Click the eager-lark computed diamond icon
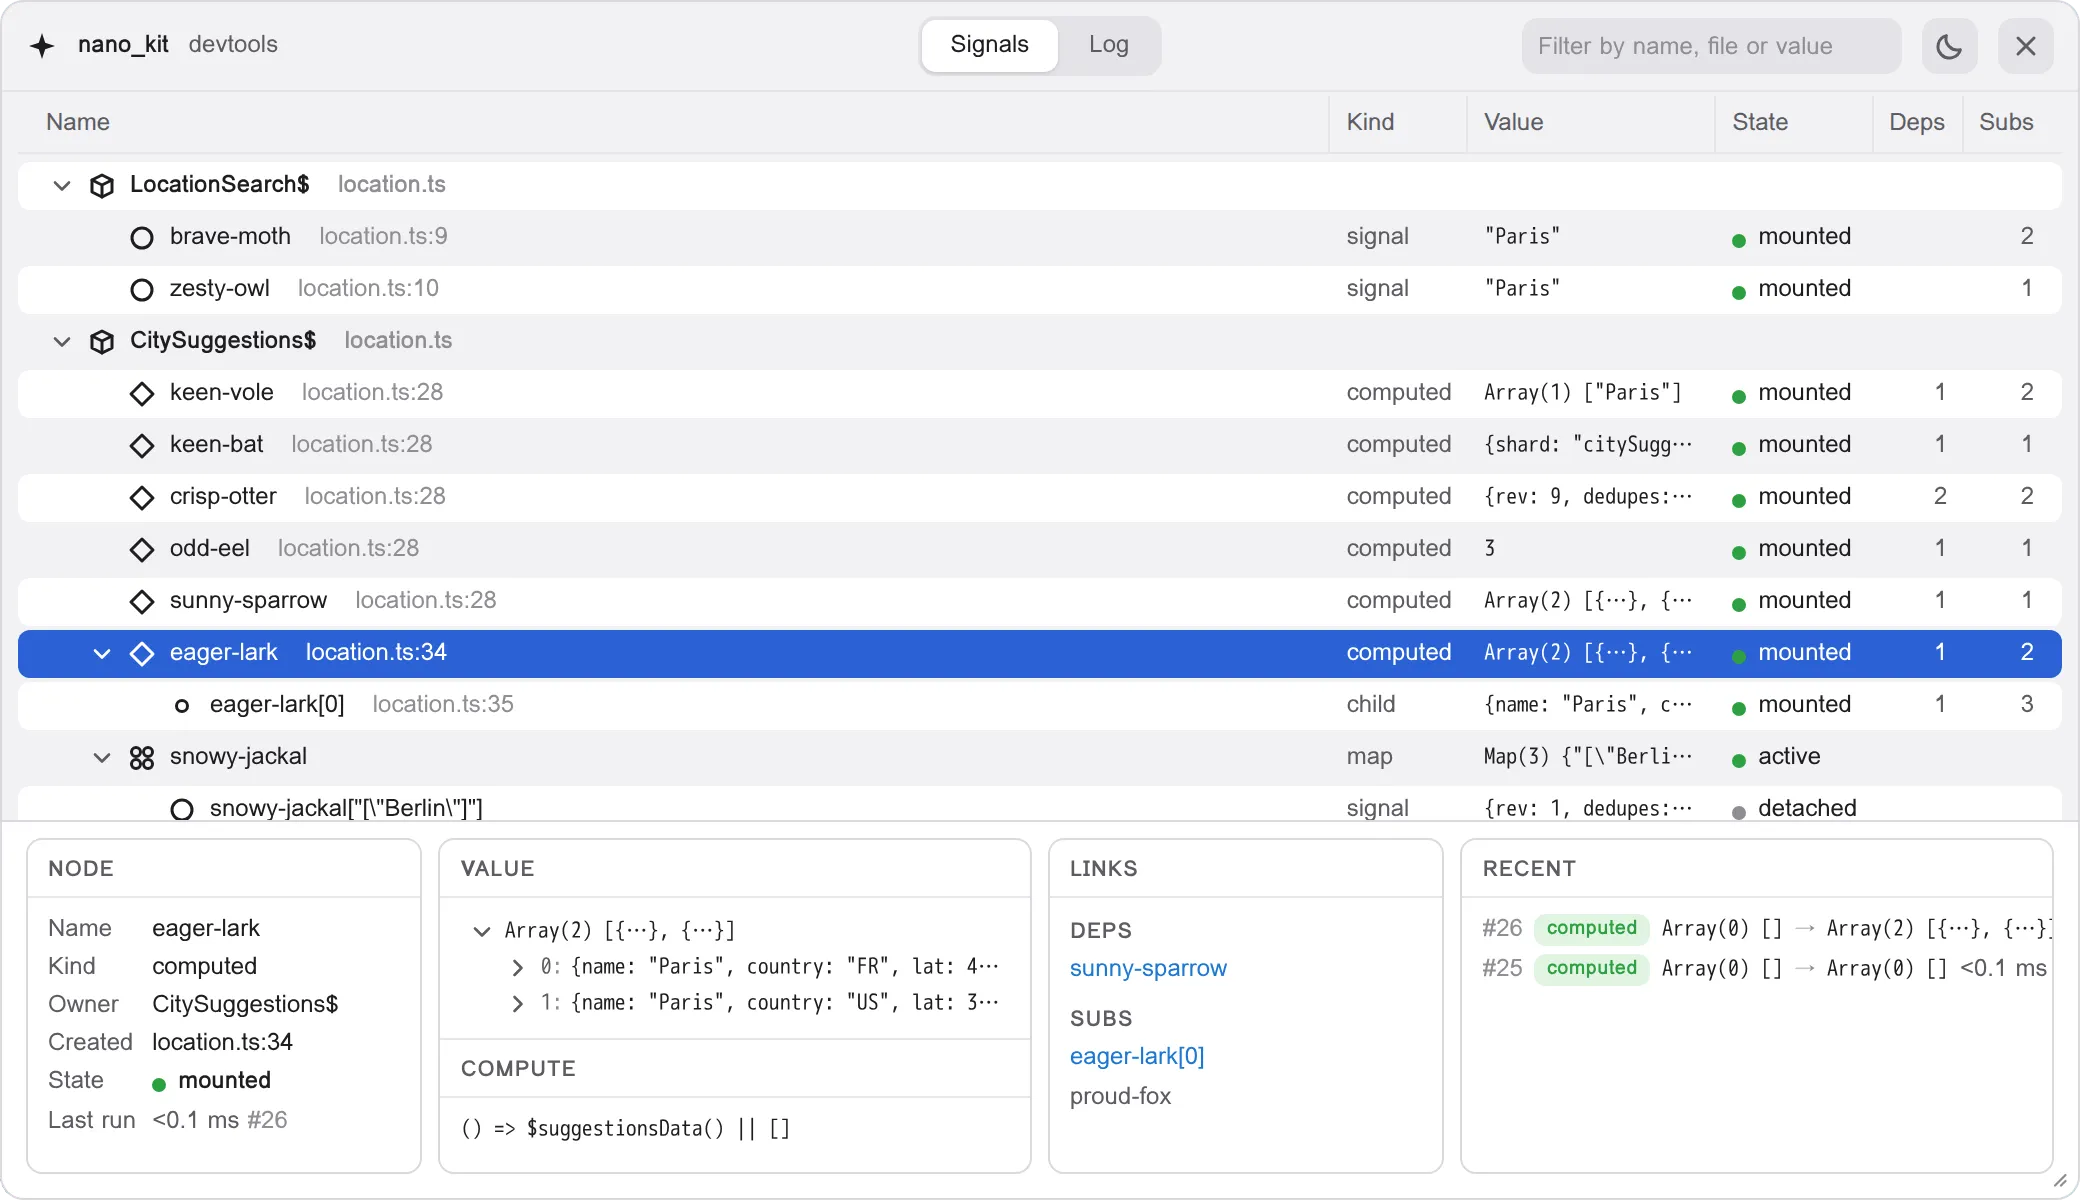 coord(142,653)
